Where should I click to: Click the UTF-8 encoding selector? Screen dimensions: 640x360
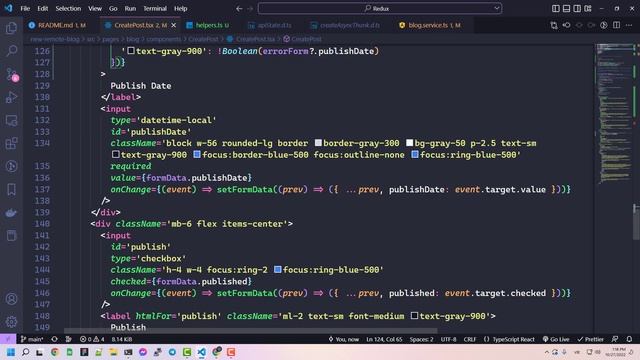pos(448,339)
